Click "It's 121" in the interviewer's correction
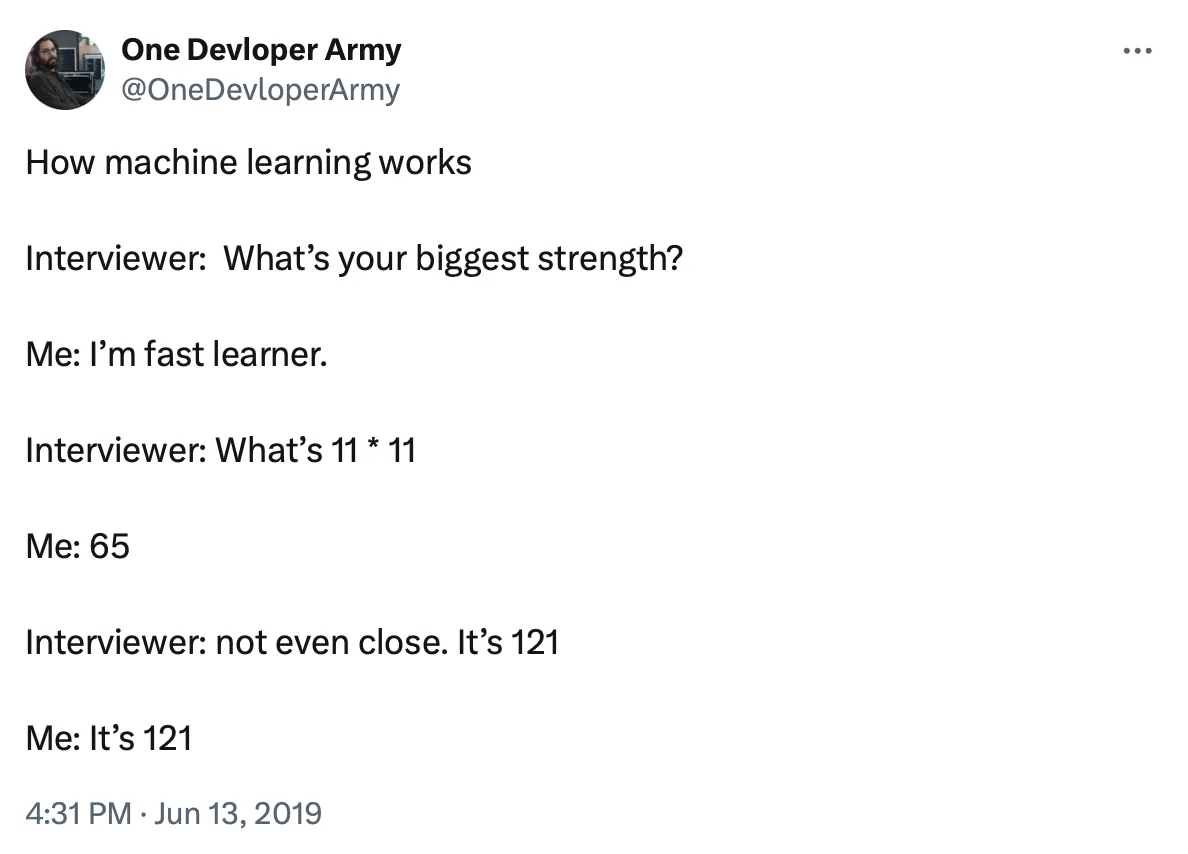 [508, 642]
